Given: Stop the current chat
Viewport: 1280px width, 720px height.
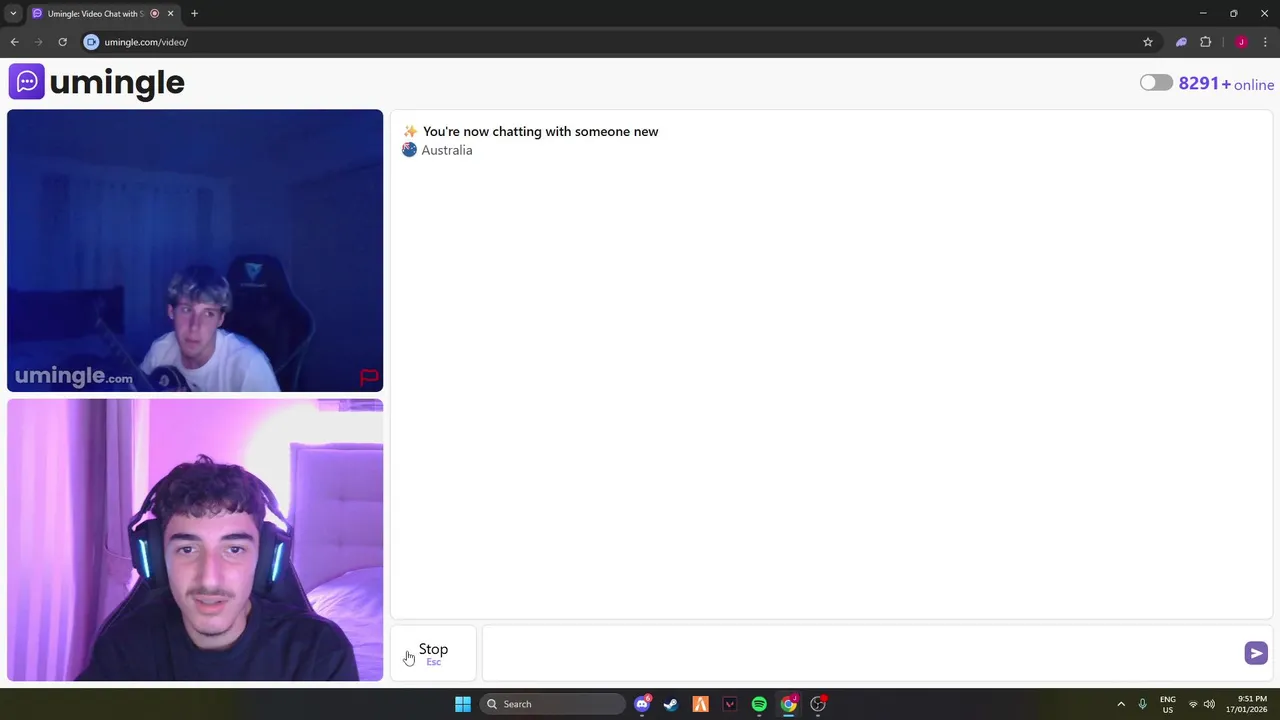Looking at the screenshot, I should tap(433, 653).
